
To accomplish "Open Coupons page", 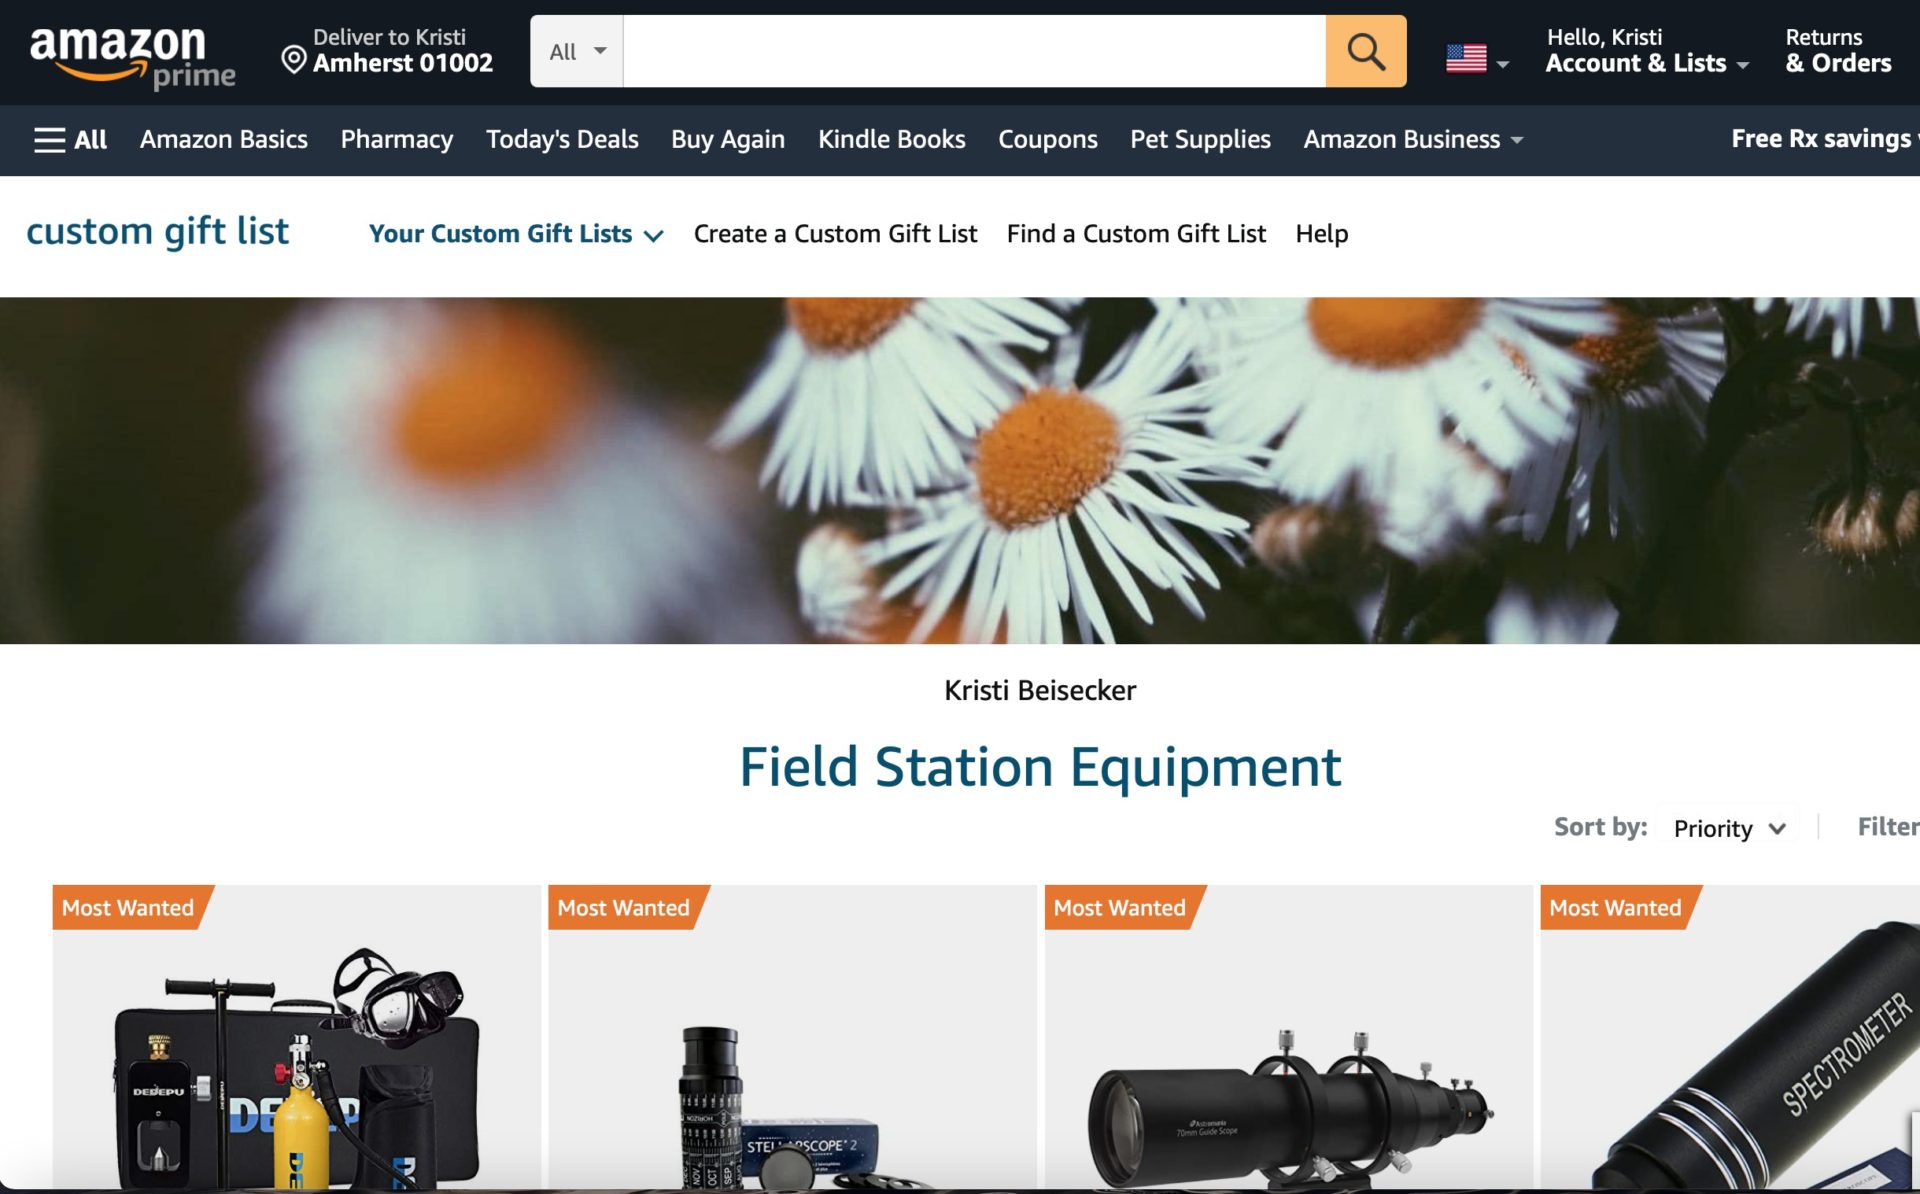I will pos(1047,139).
